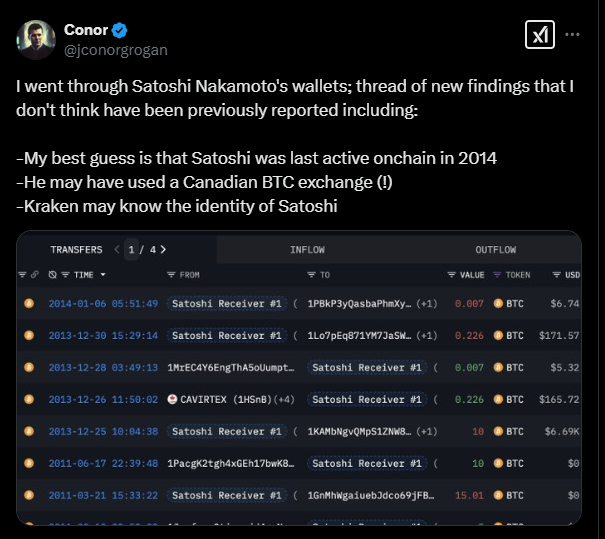Switch to the OUTFLOW tab

(x=495, y=250)
